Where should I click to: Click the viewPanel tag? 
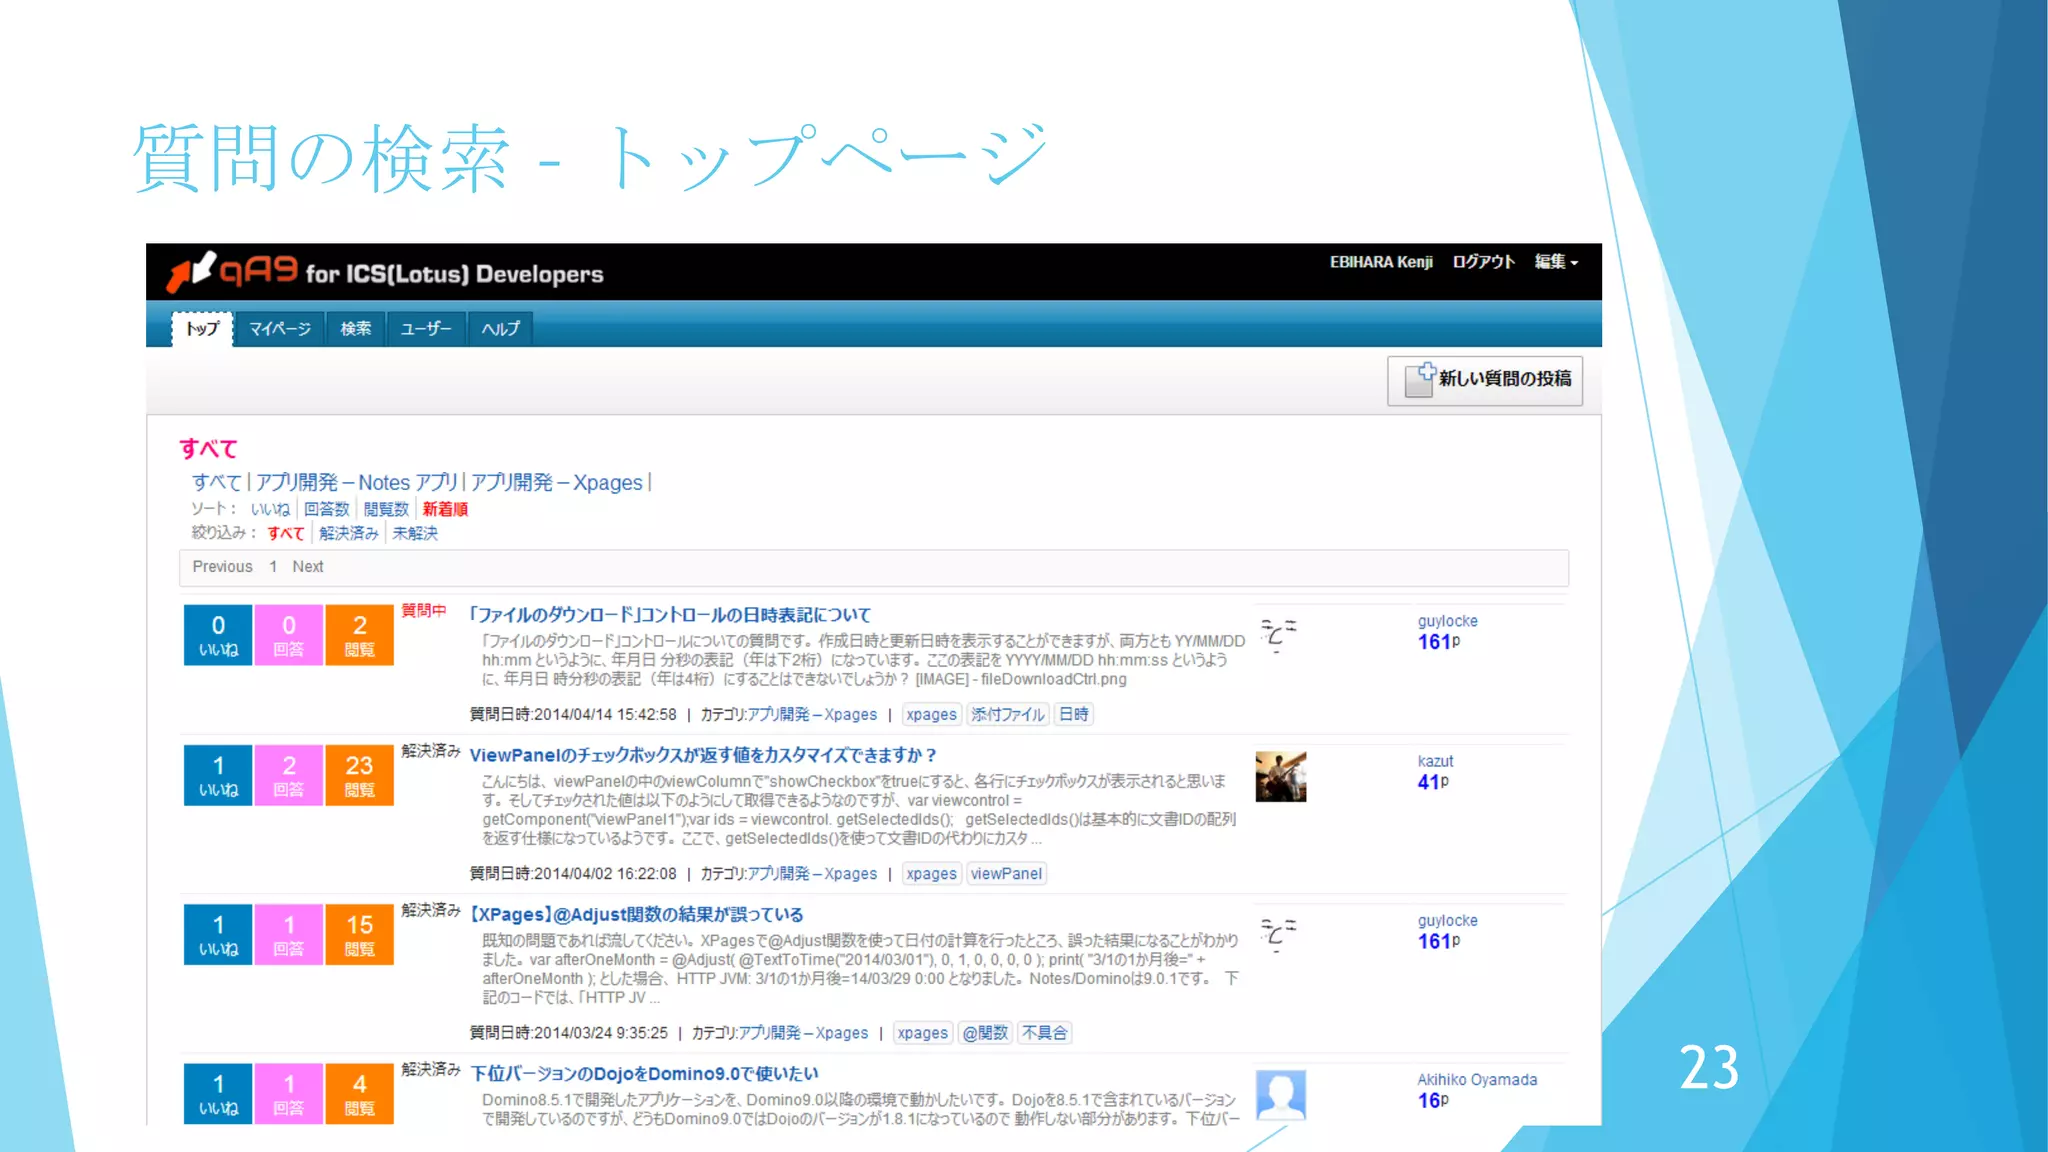[1006, 874]
